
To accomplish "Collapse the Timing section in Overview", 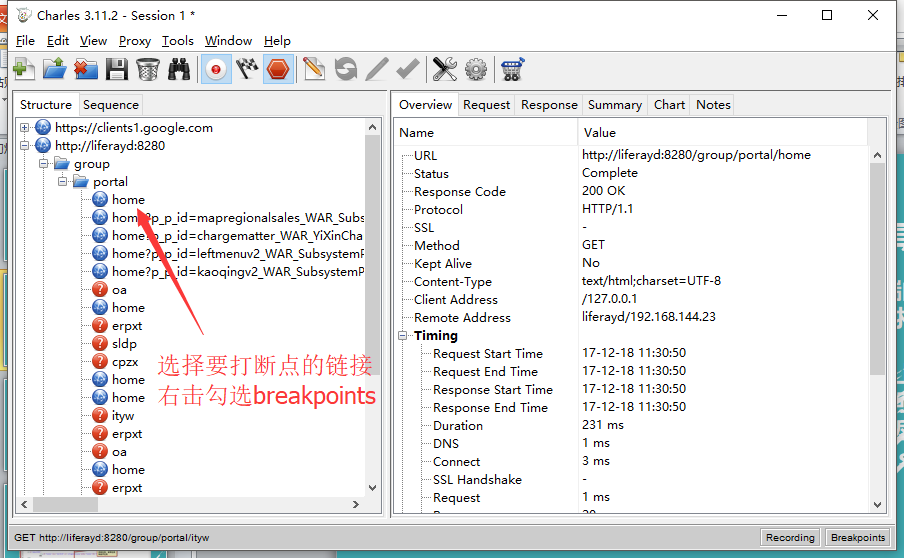I will (402, 335).
